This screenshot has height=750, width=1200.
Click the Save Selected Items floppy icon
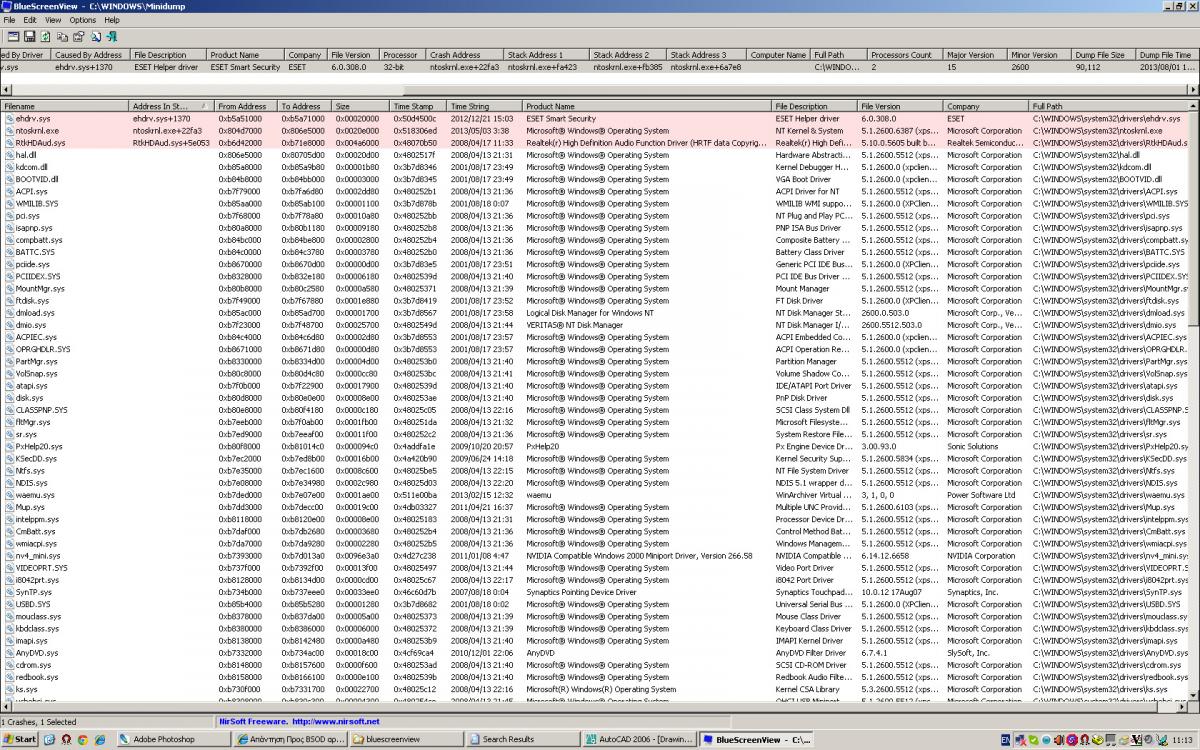[30, 36]
